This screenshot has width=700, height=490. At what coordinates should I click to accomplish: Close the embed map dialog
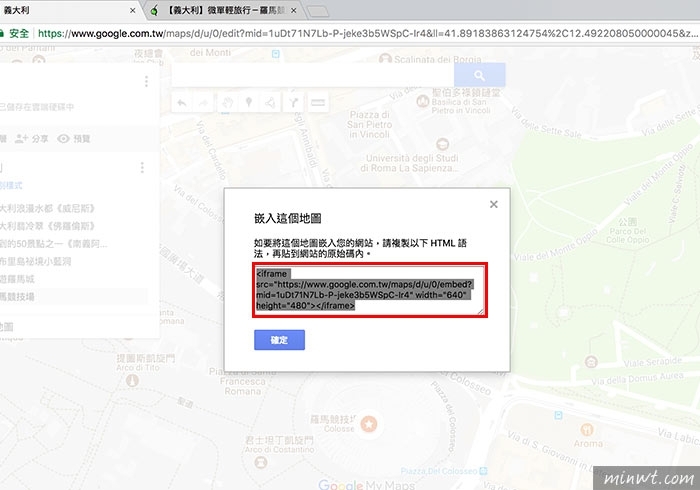[x=494, y=204]
